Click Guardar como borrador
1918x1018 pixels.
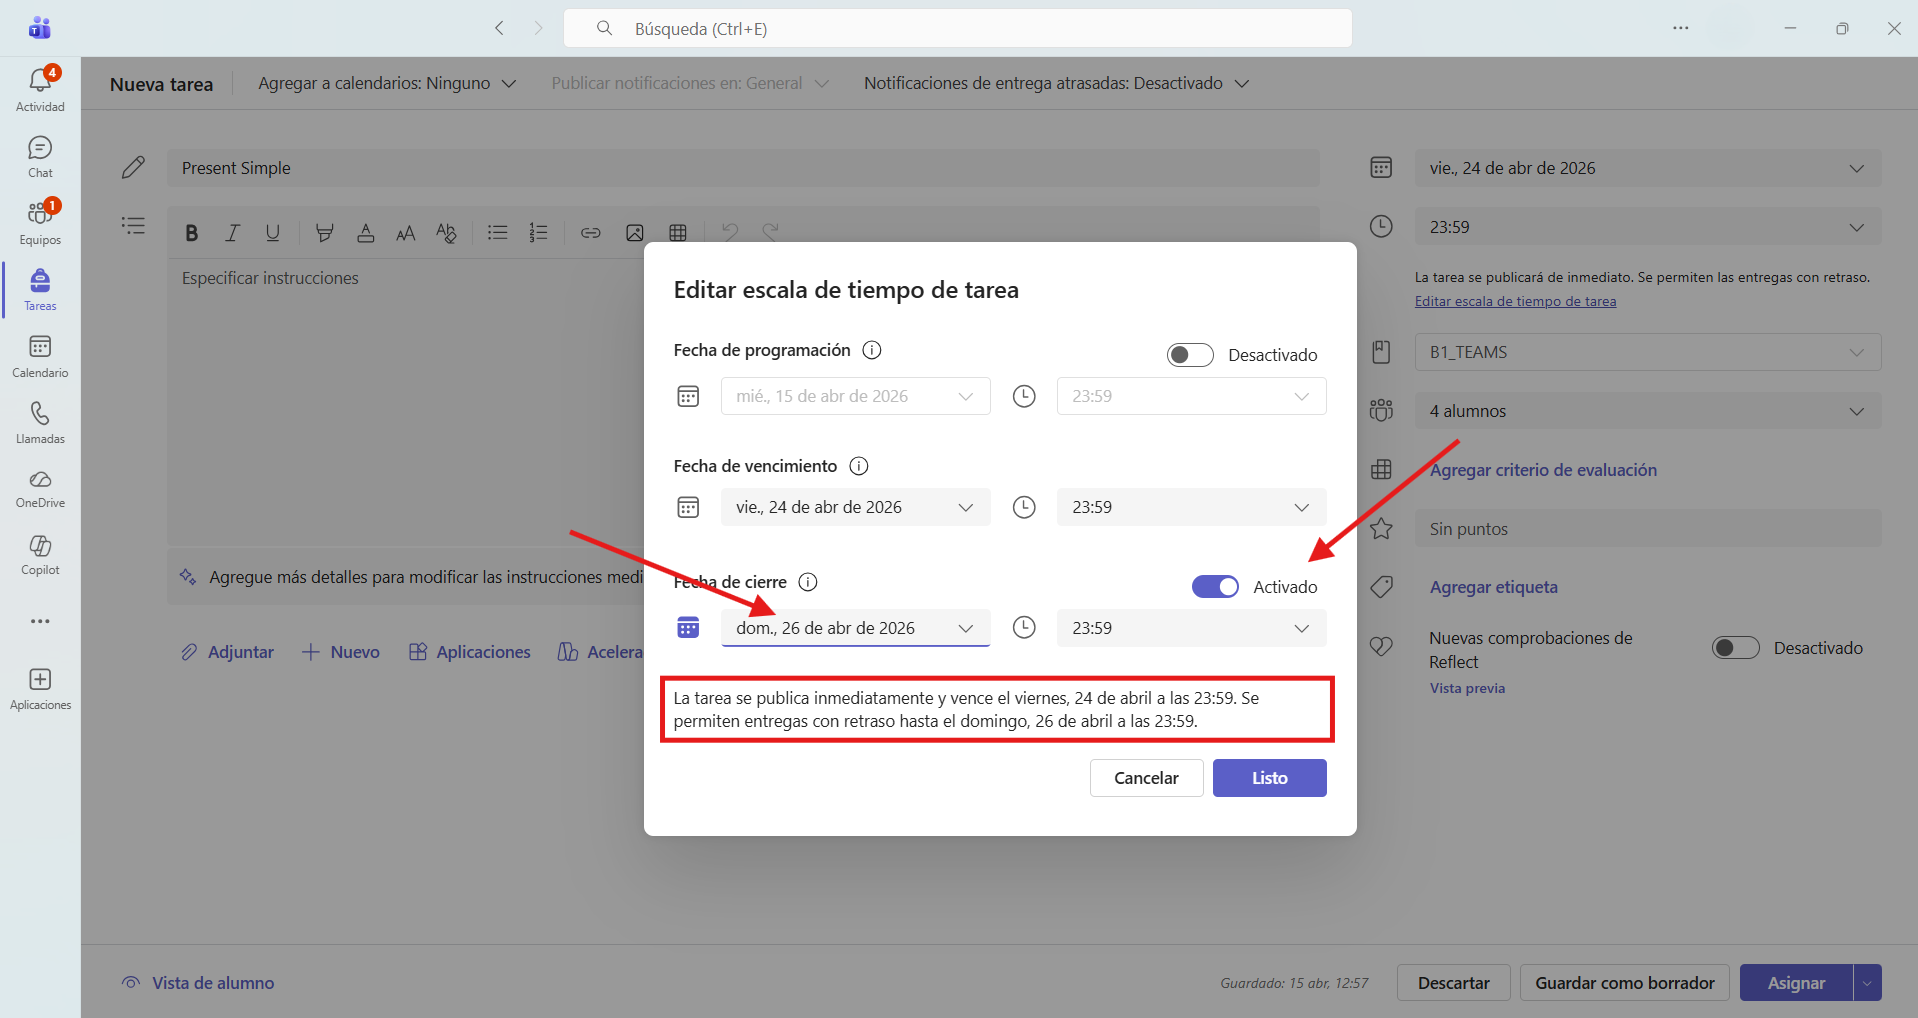(x=1624, y=983)
